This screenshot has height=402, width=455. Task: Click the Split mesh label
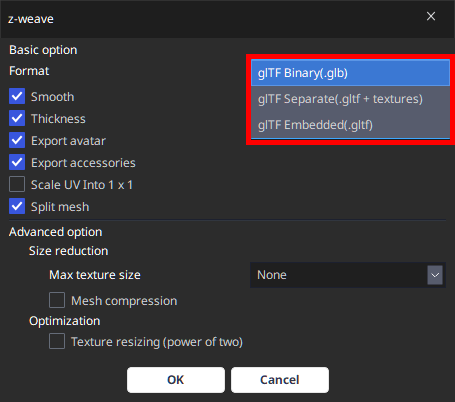pos(60,207)
